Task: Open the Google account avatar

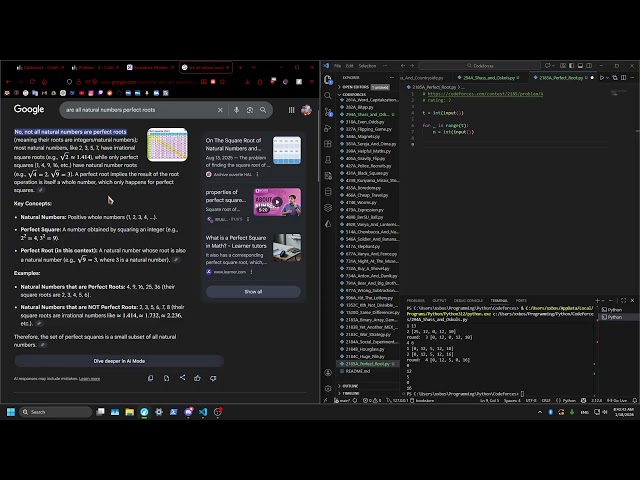Action: (306, 110)
